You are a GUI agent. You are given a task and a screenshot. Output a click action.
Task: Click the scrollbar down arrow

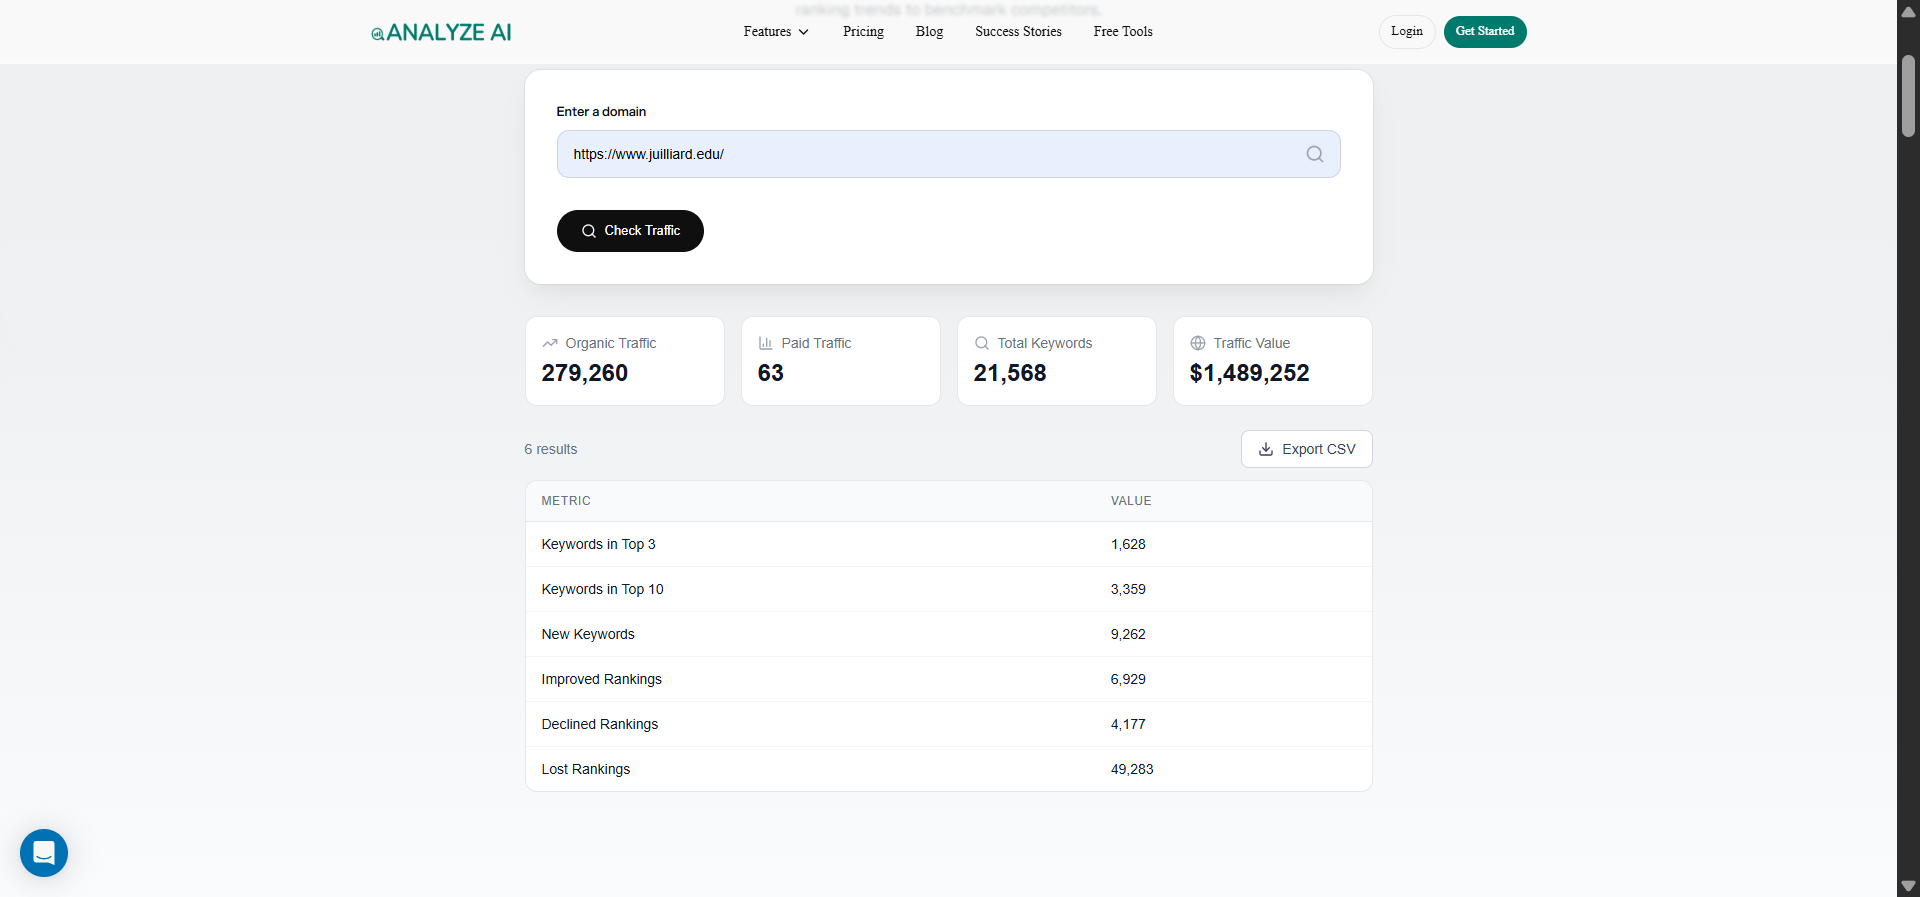coord(1908,886)
